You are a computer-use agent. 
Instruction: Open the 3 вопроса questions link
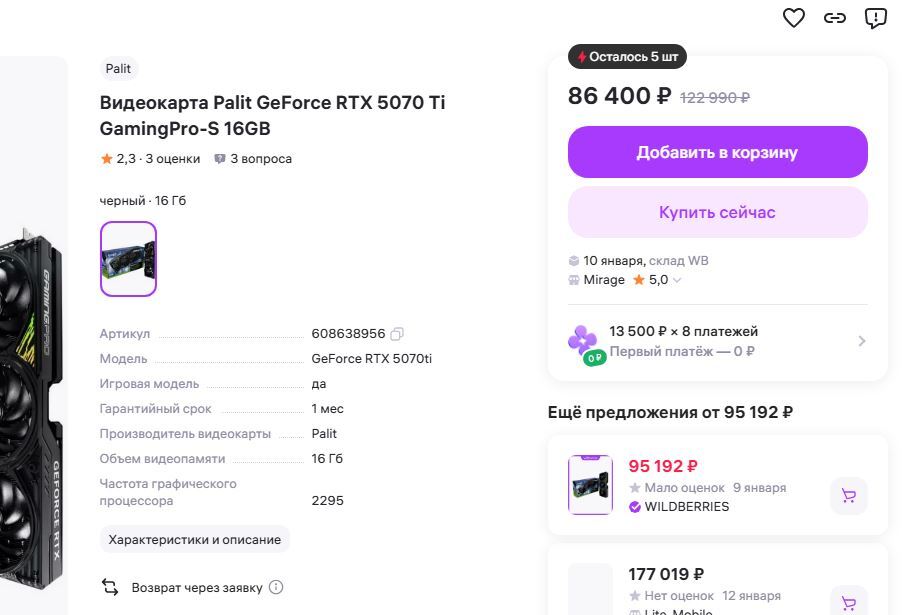(x=261, y=159)
